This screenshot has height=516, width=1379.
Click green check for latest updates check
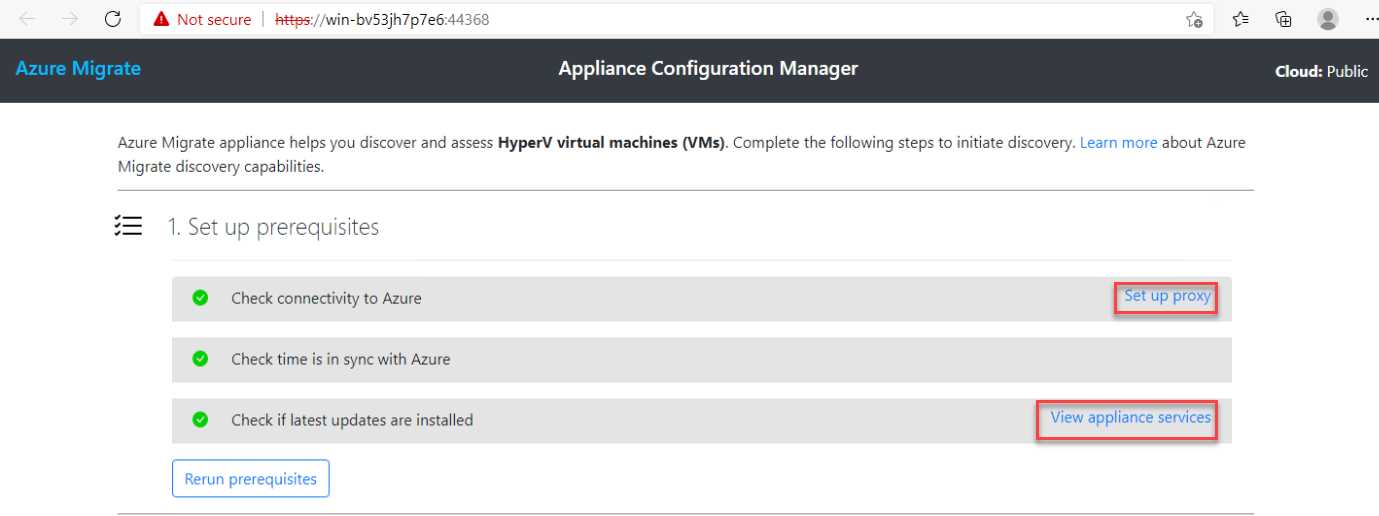200,419
